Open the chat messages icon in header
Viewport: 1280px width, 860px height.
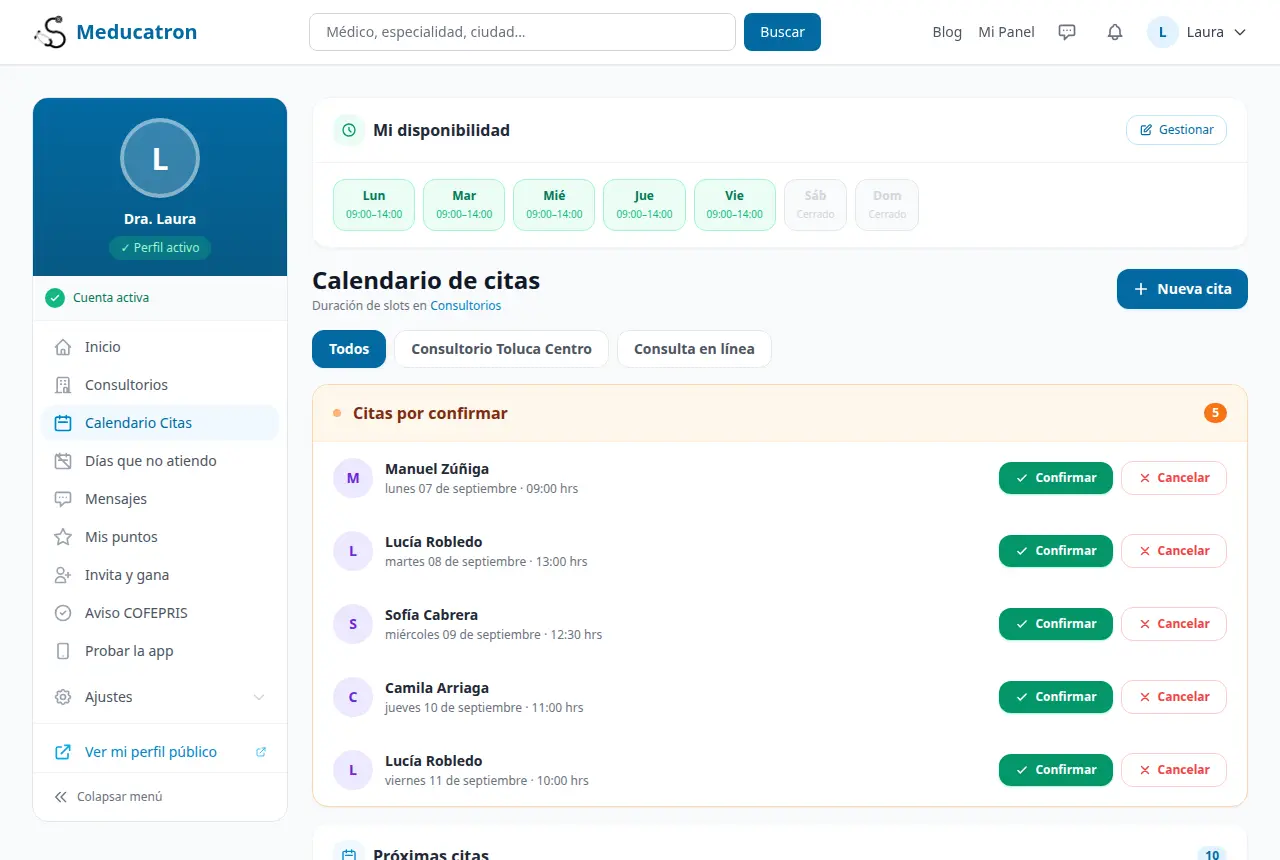point(1067,32)
